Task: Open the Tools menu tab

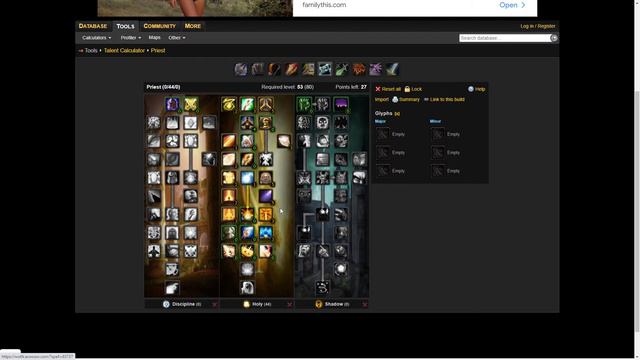Action: (x=125, y=26)
